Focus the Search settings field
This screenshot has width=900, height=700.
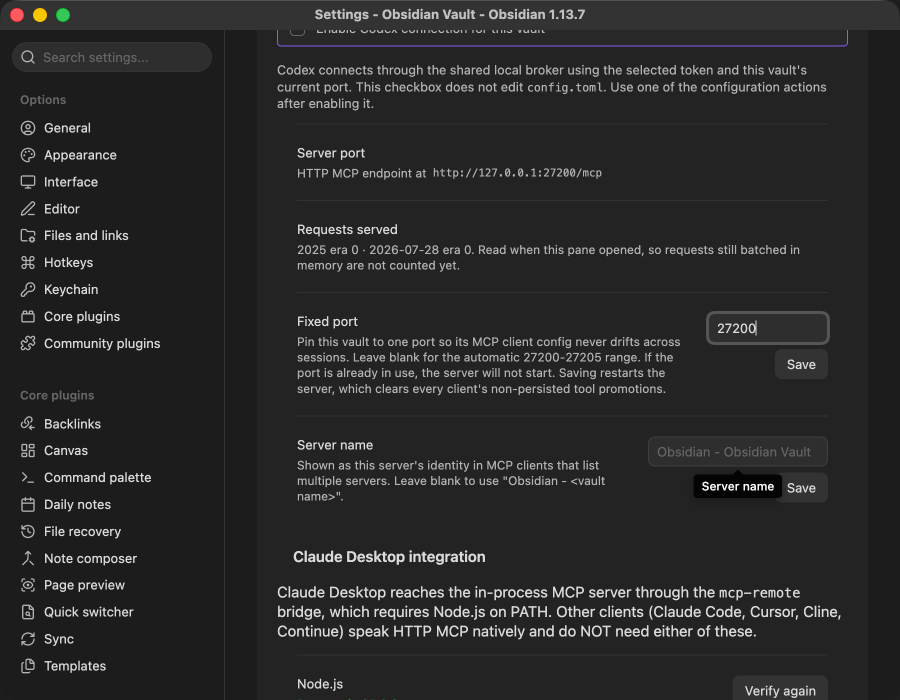(x=112, y=57)
